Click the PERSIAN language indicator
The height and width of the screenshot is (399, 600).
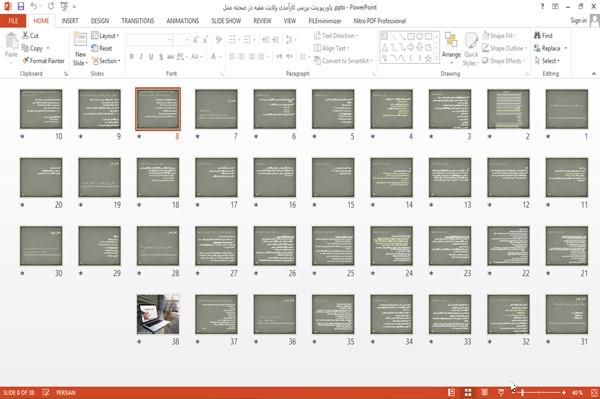[66, 392]
